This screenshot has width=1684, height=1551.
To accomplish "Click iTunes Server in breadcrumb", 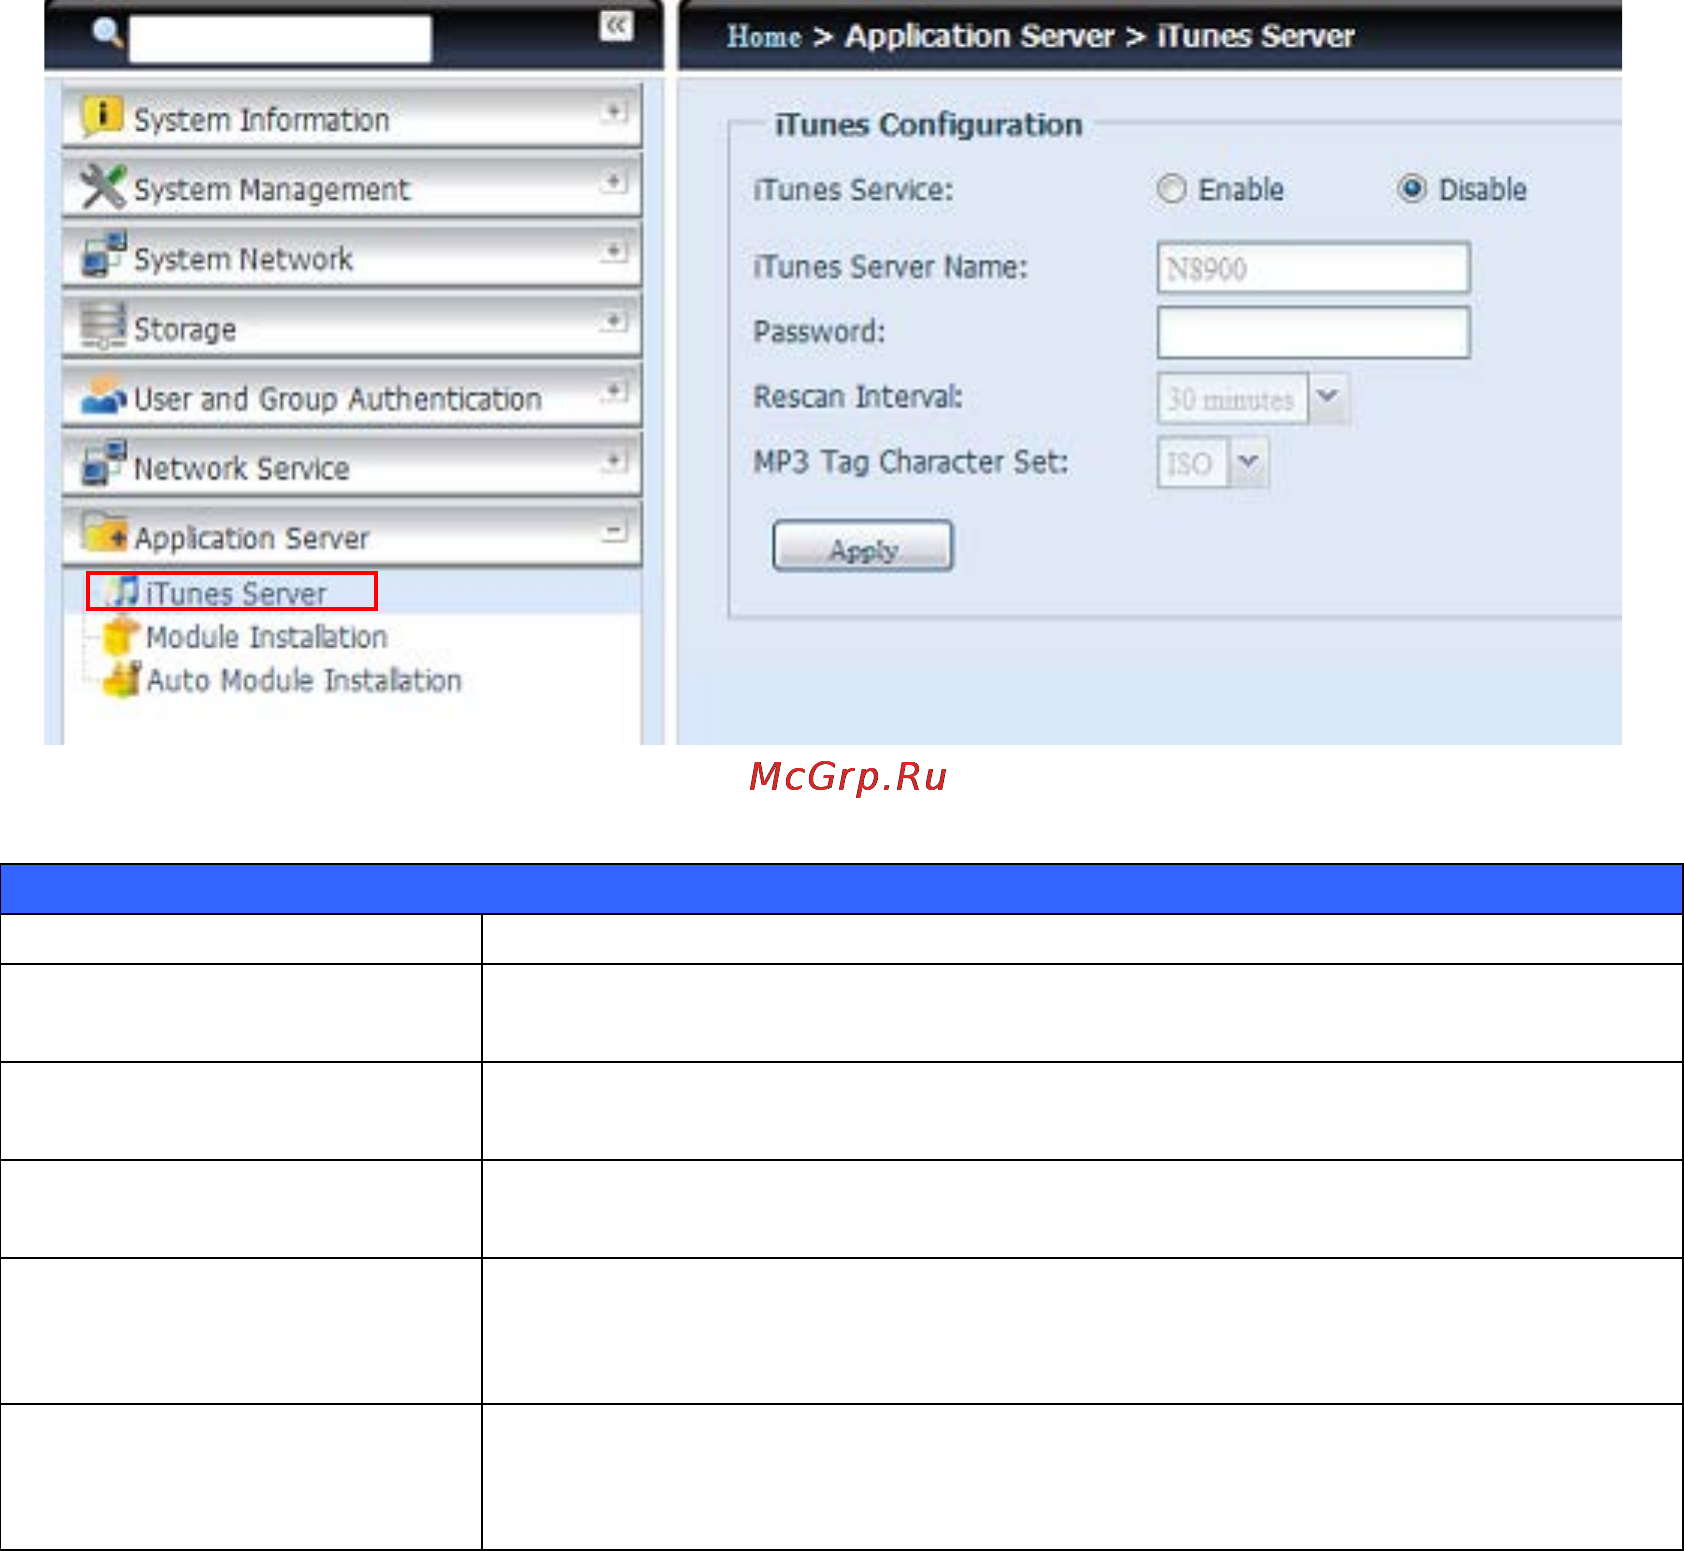I will pyautogui.click(x=1256, y=37).
